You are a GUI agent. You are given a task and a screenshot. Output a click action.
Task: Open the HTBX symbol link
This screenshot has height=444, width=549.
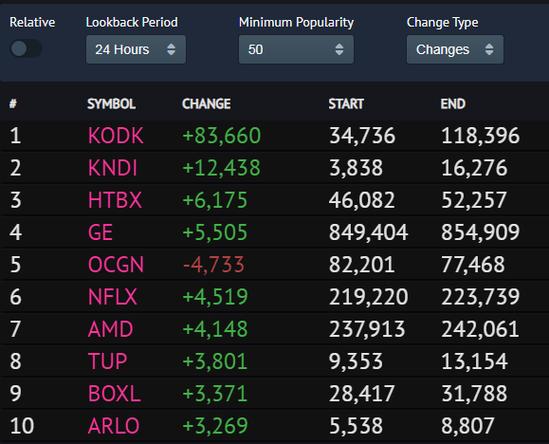[115, 200]
